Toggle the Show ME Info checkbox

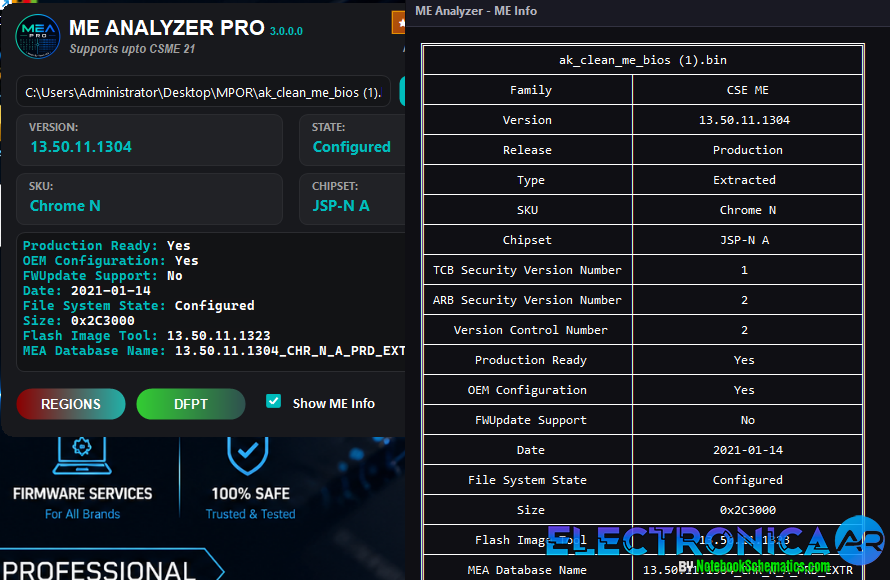point(274,402)
